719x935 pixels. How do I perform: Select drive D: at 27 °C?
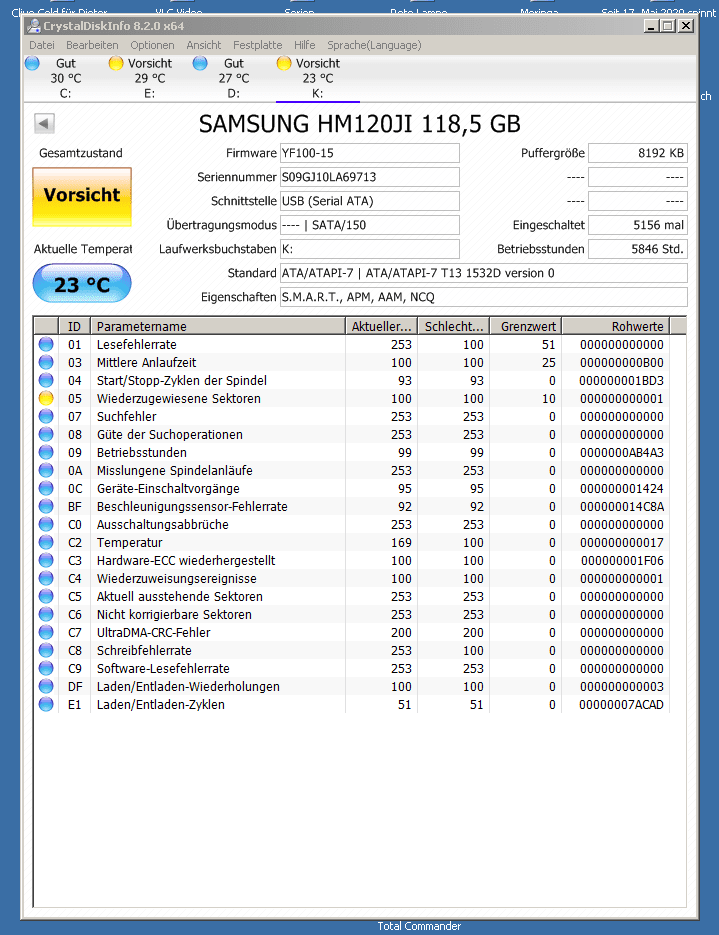pyautogui.click(x=234, y=78)
